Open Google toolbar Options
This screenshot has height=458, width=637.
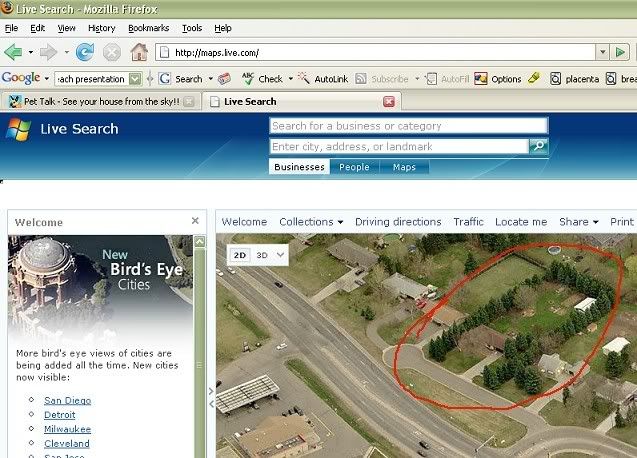click(x=498, y=78)
